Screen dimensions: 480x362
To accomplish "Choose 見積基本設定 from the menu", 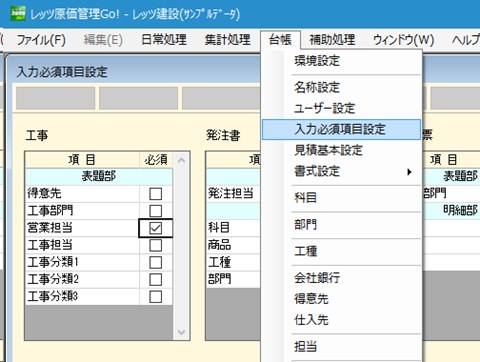I will [328, 151].
